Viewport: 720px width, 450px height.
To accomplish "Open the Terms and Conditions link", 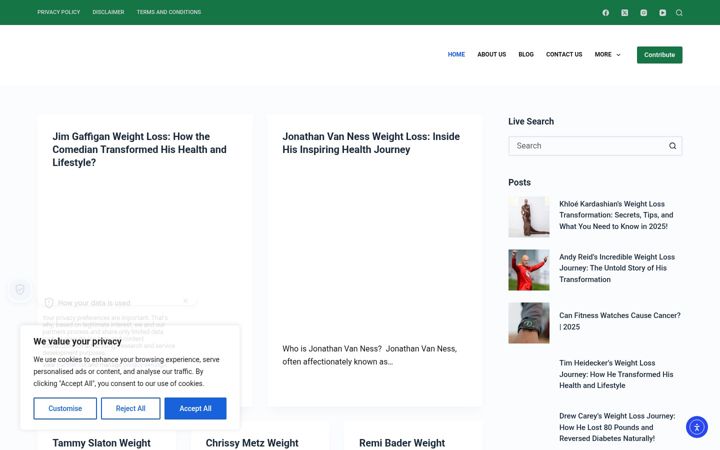I will point(169,12).
